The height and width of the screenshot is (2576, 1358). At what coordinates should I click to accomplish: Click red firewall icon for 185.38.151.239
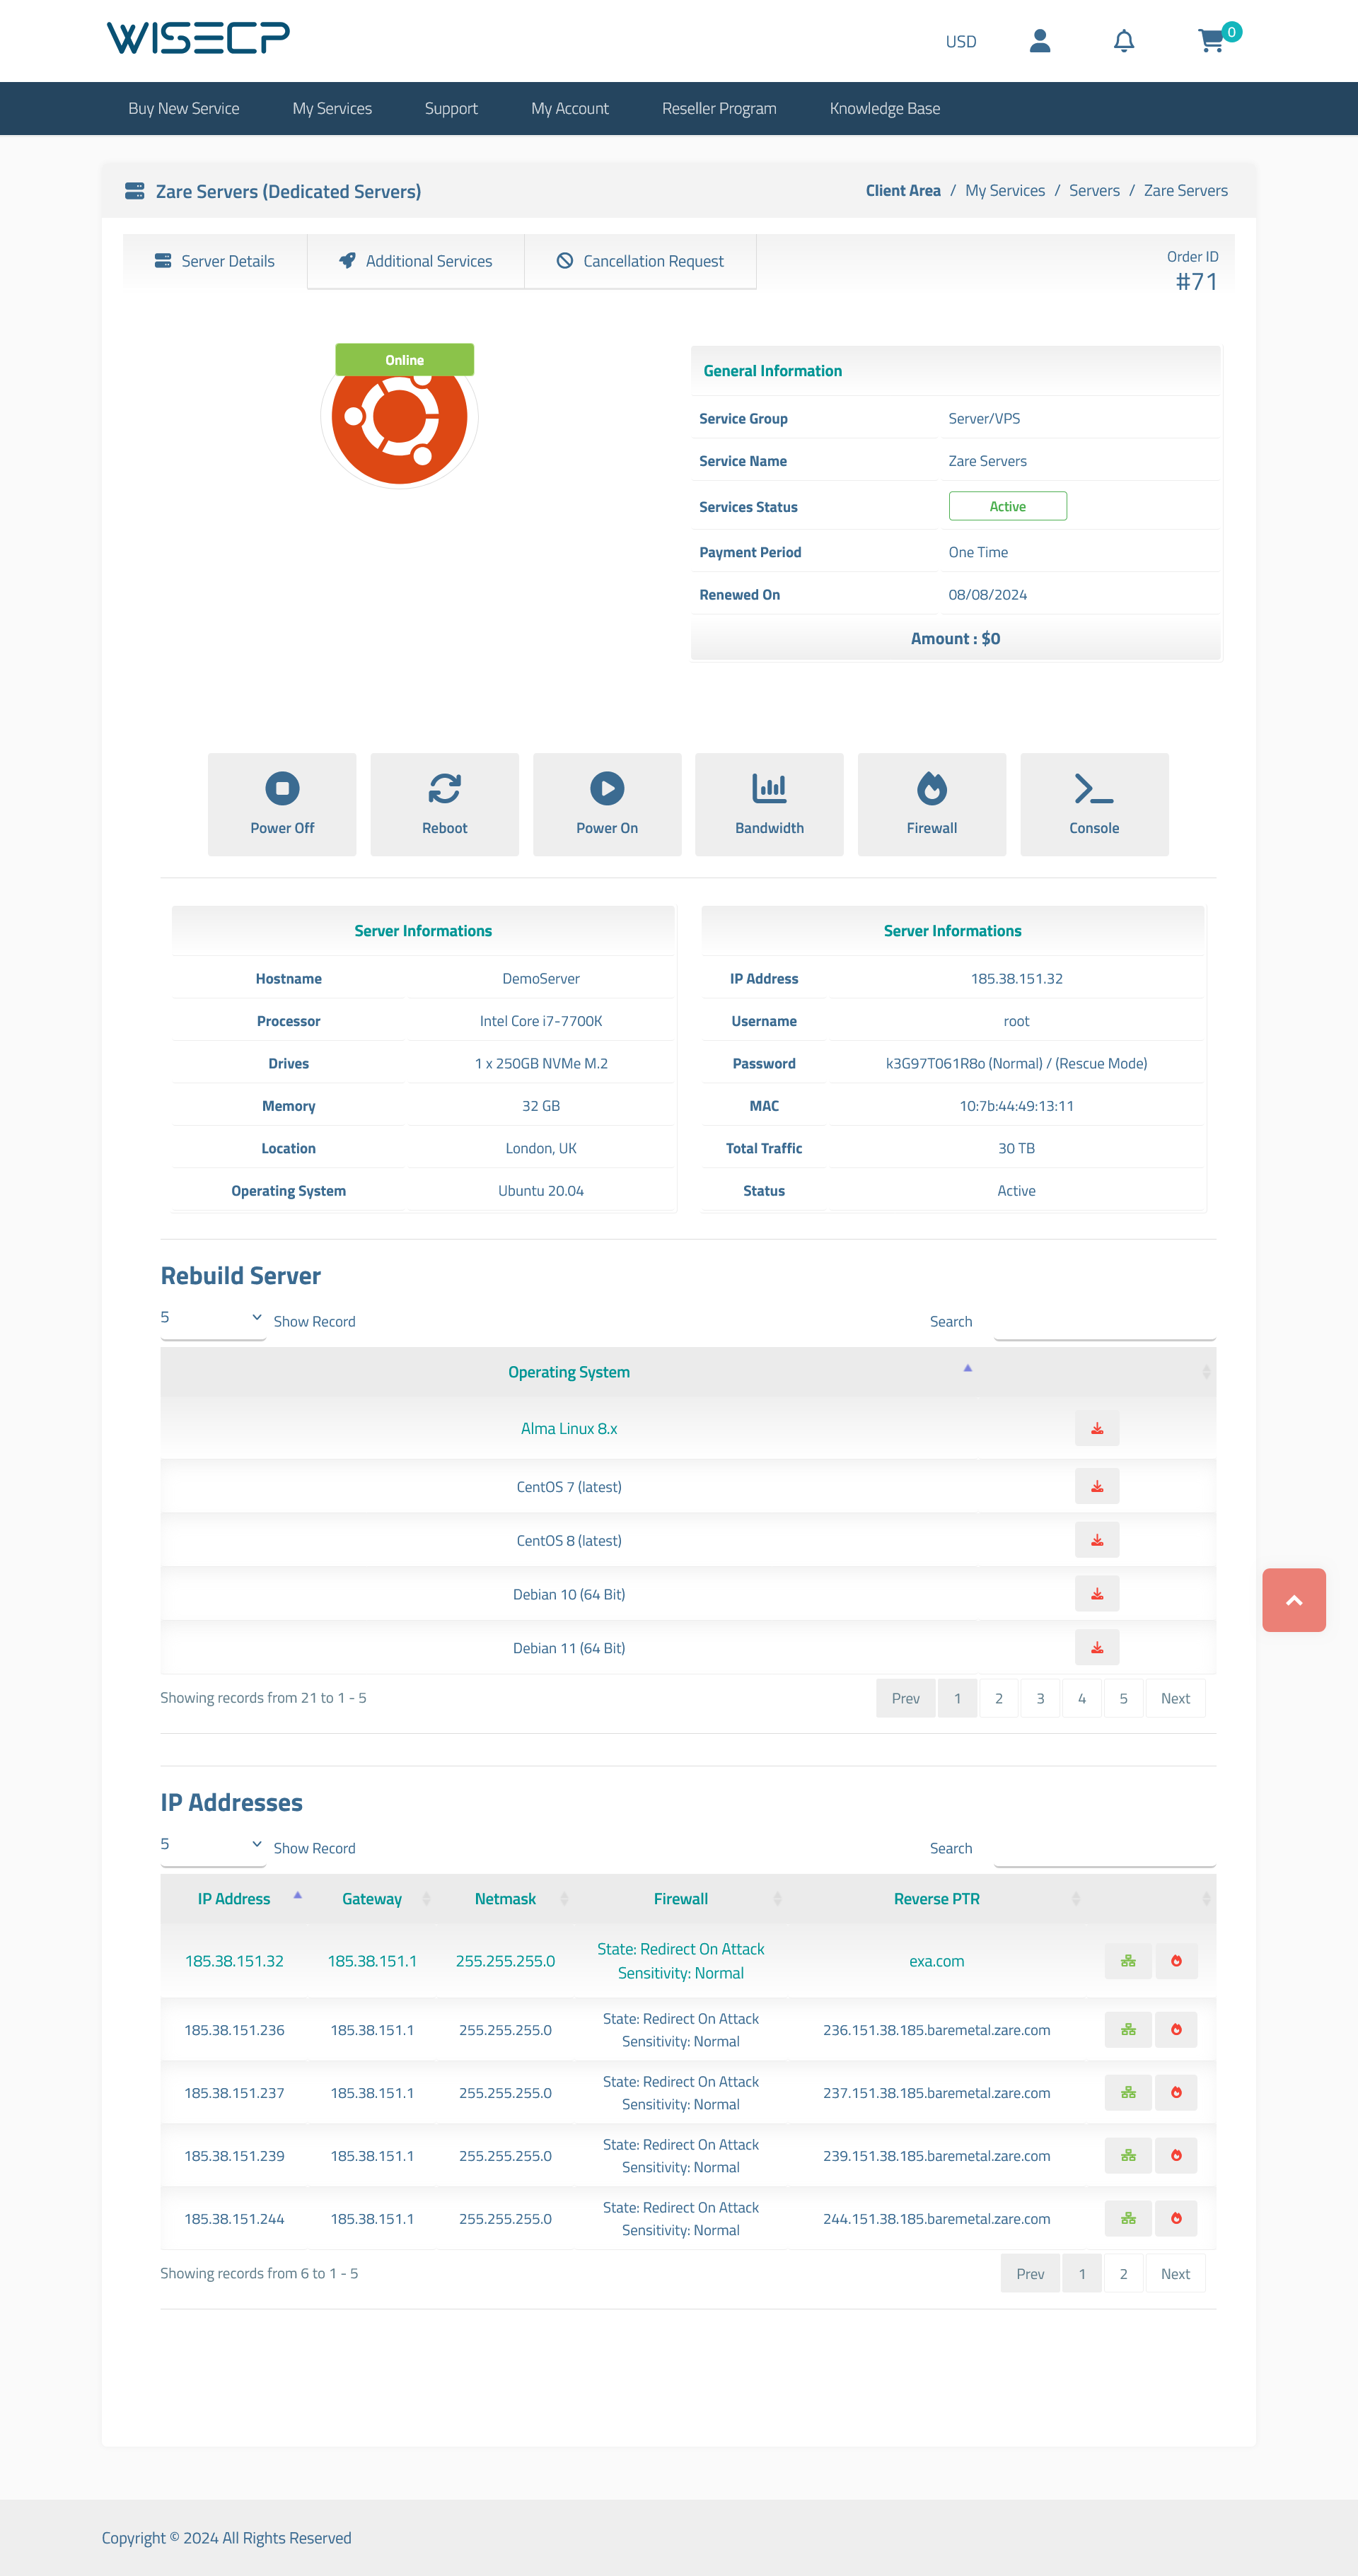1176,2156
